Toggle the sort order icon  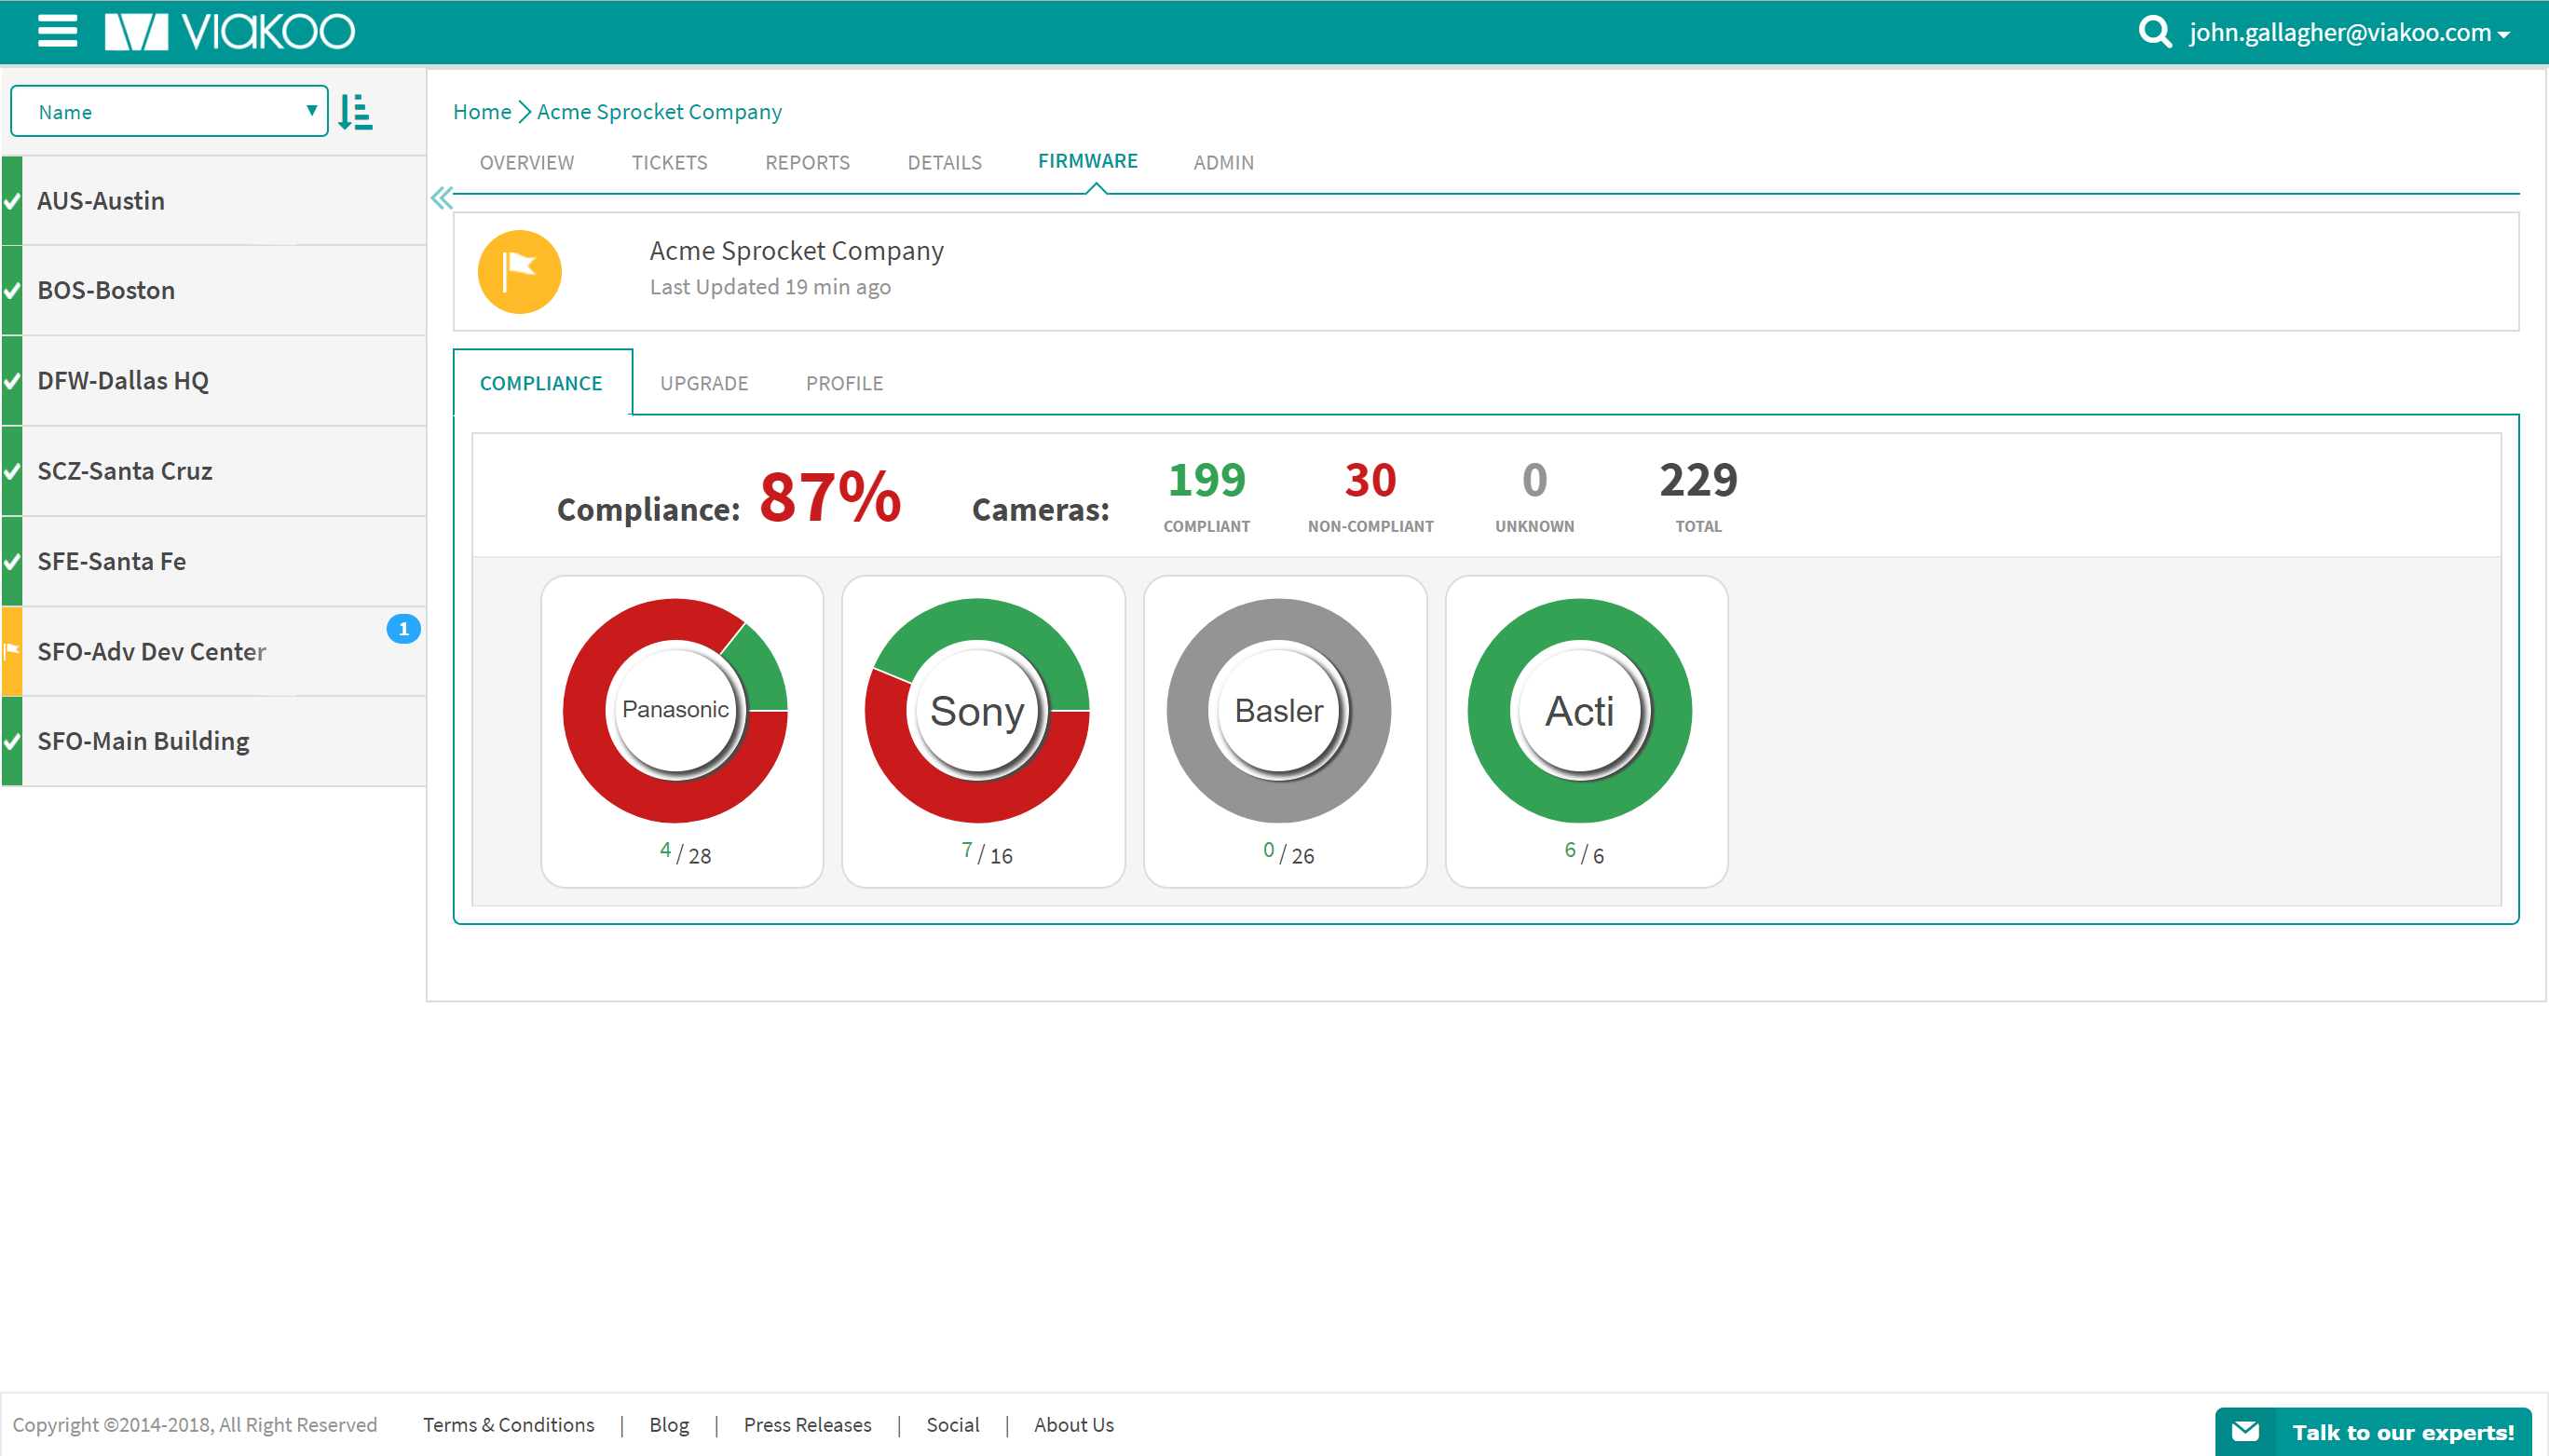tap(355, 112)
